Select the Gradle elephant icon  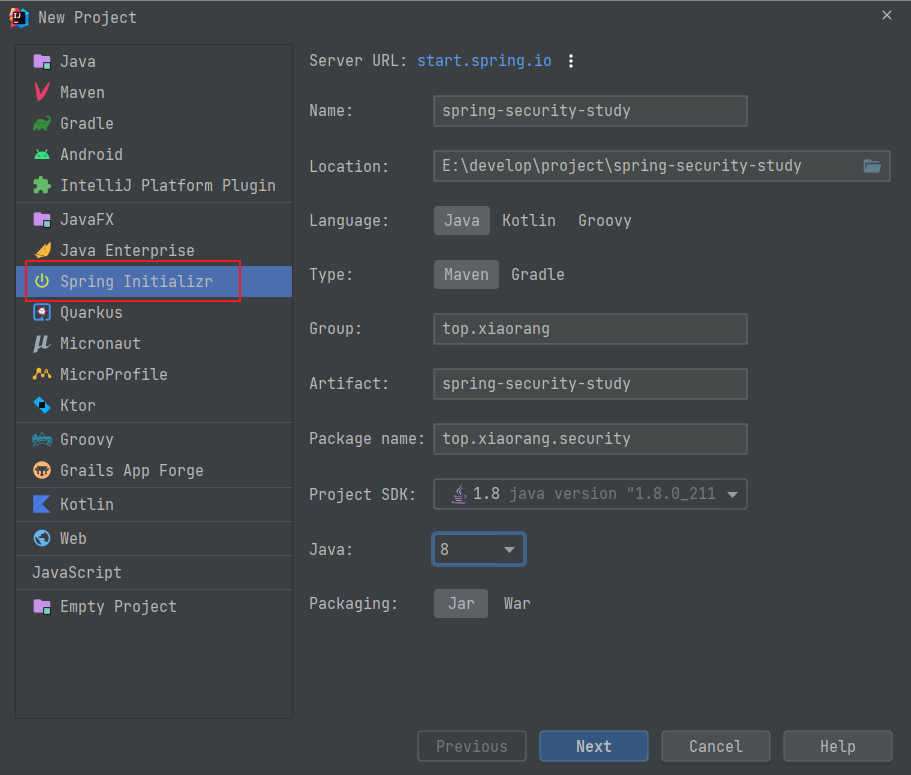42,123
